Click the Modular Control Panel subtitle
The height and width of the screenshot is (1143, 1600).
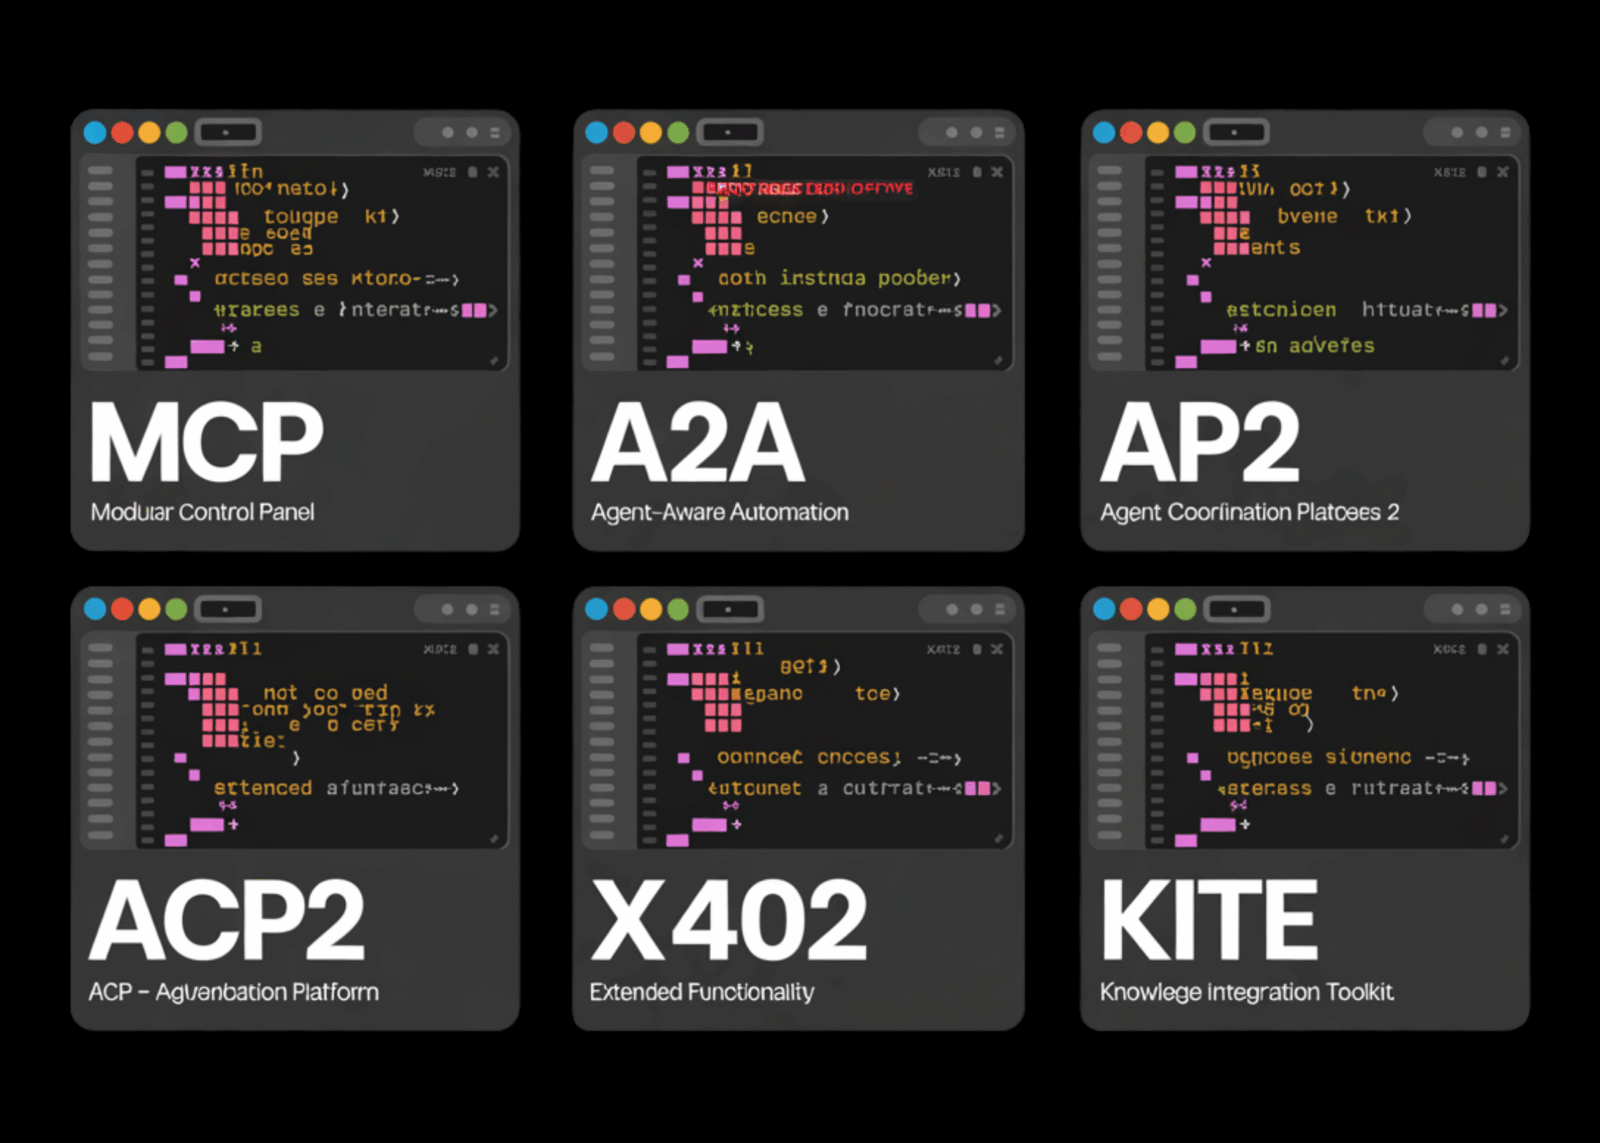[202, 512]
